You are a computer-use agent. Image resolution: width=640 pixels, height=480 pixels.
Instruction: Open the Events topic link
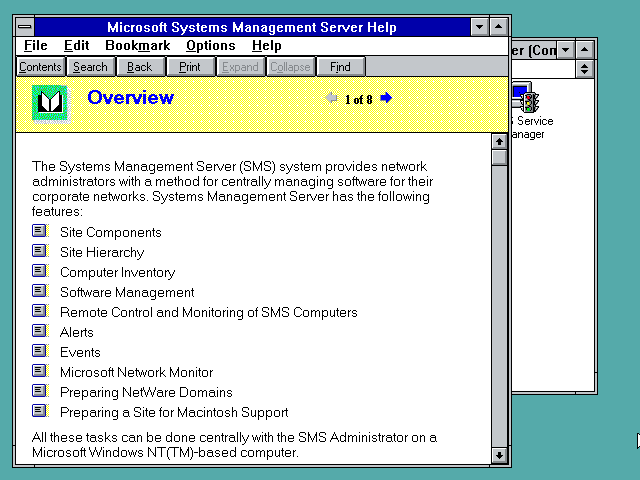pos(80,352)
